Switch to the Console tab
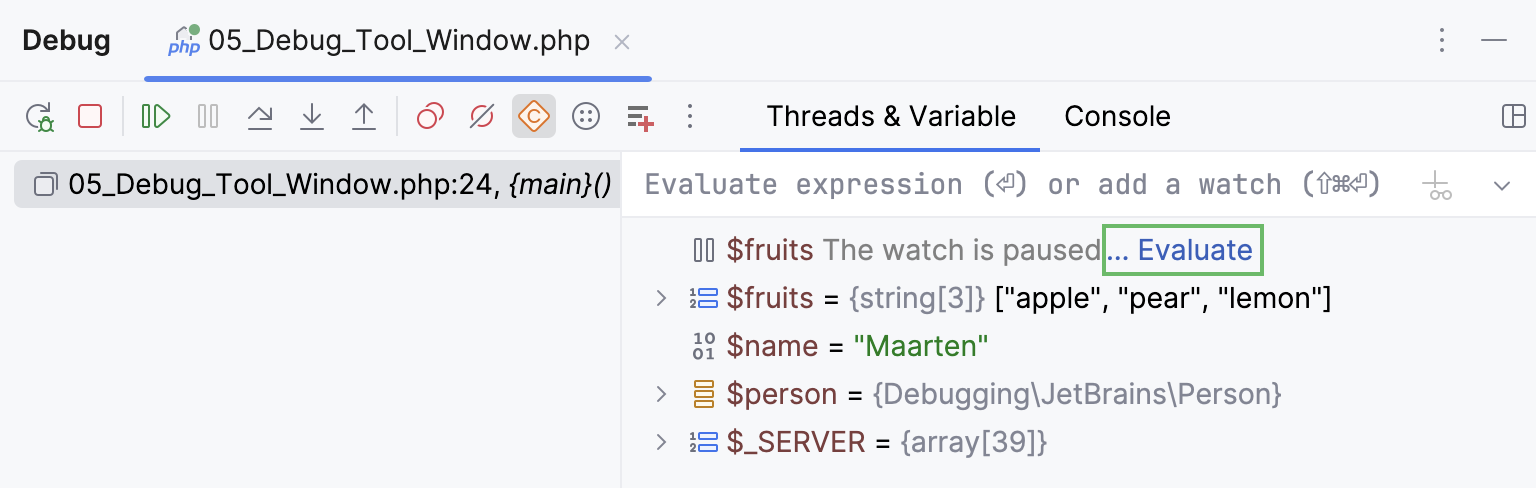 click(1117, 117)
